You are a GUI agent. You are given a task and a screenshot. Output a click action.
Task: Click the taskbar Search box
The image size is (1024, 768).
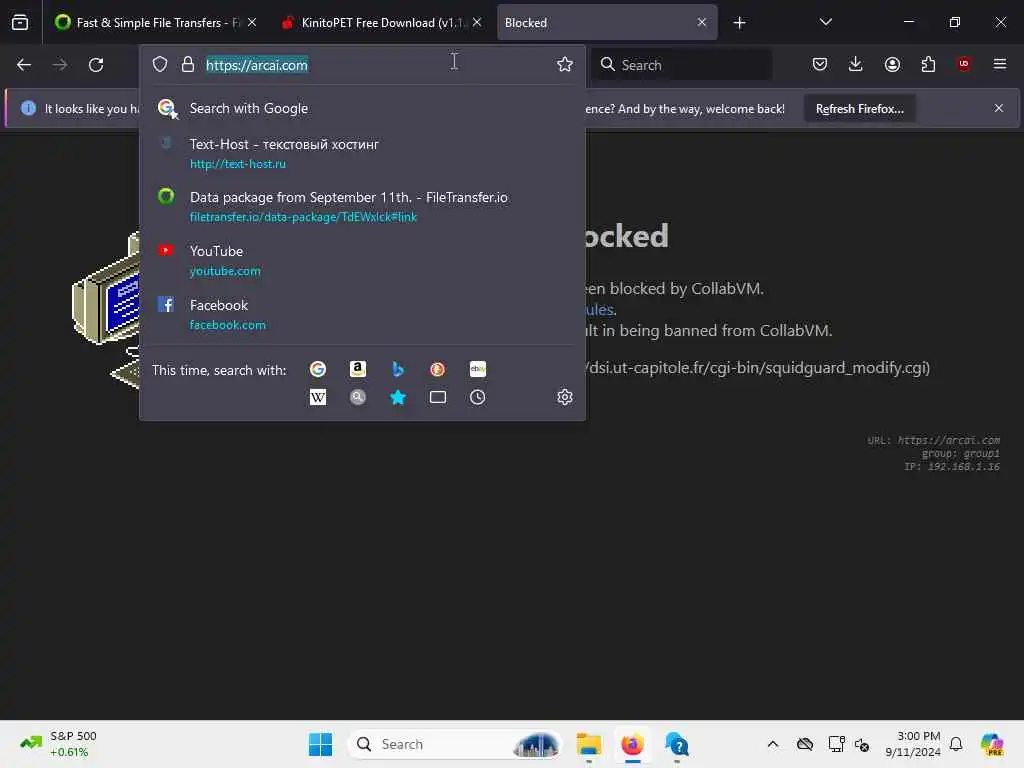pos(455,744)
